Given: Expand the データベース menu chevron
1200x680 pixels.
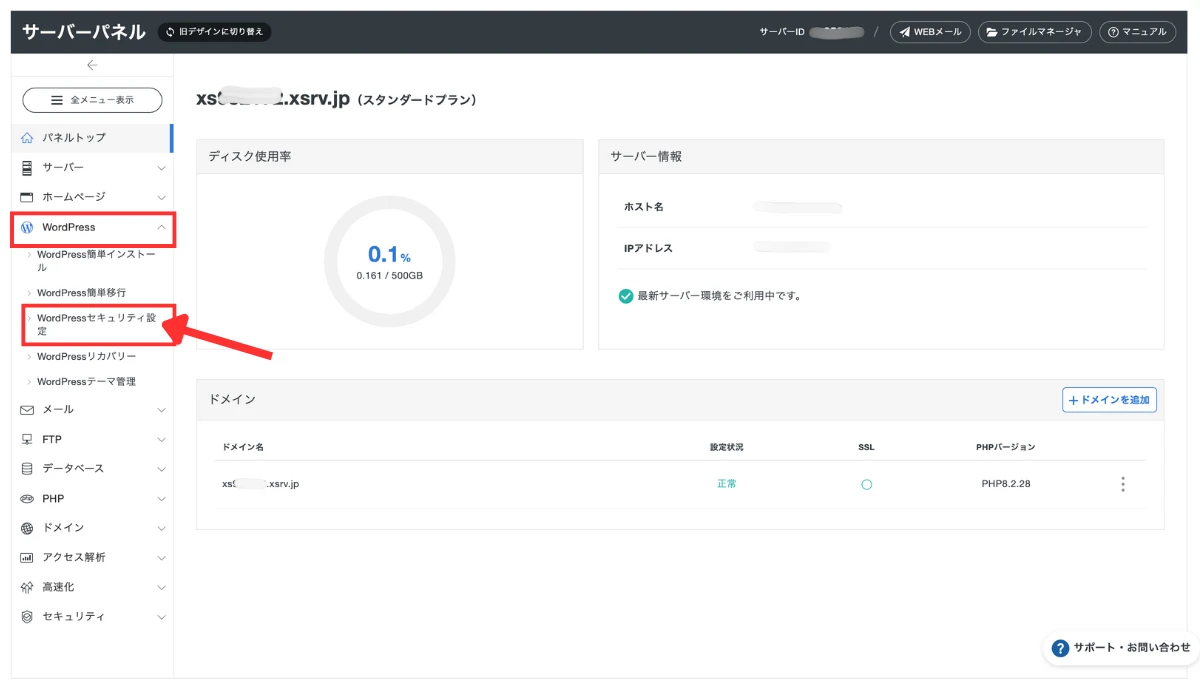Looking at the screenshot, I should click(162, 469).
